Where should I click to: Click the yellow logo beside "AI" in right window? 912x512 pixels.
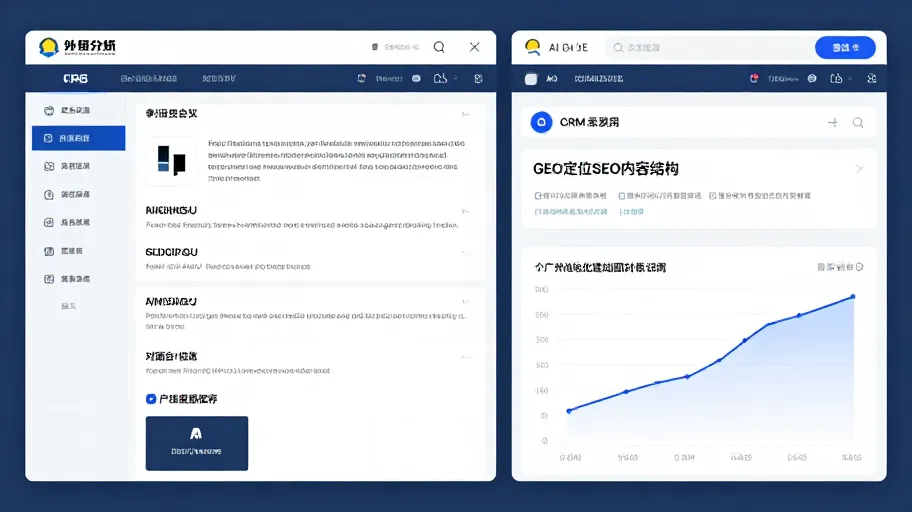click(x=532, y=47)
